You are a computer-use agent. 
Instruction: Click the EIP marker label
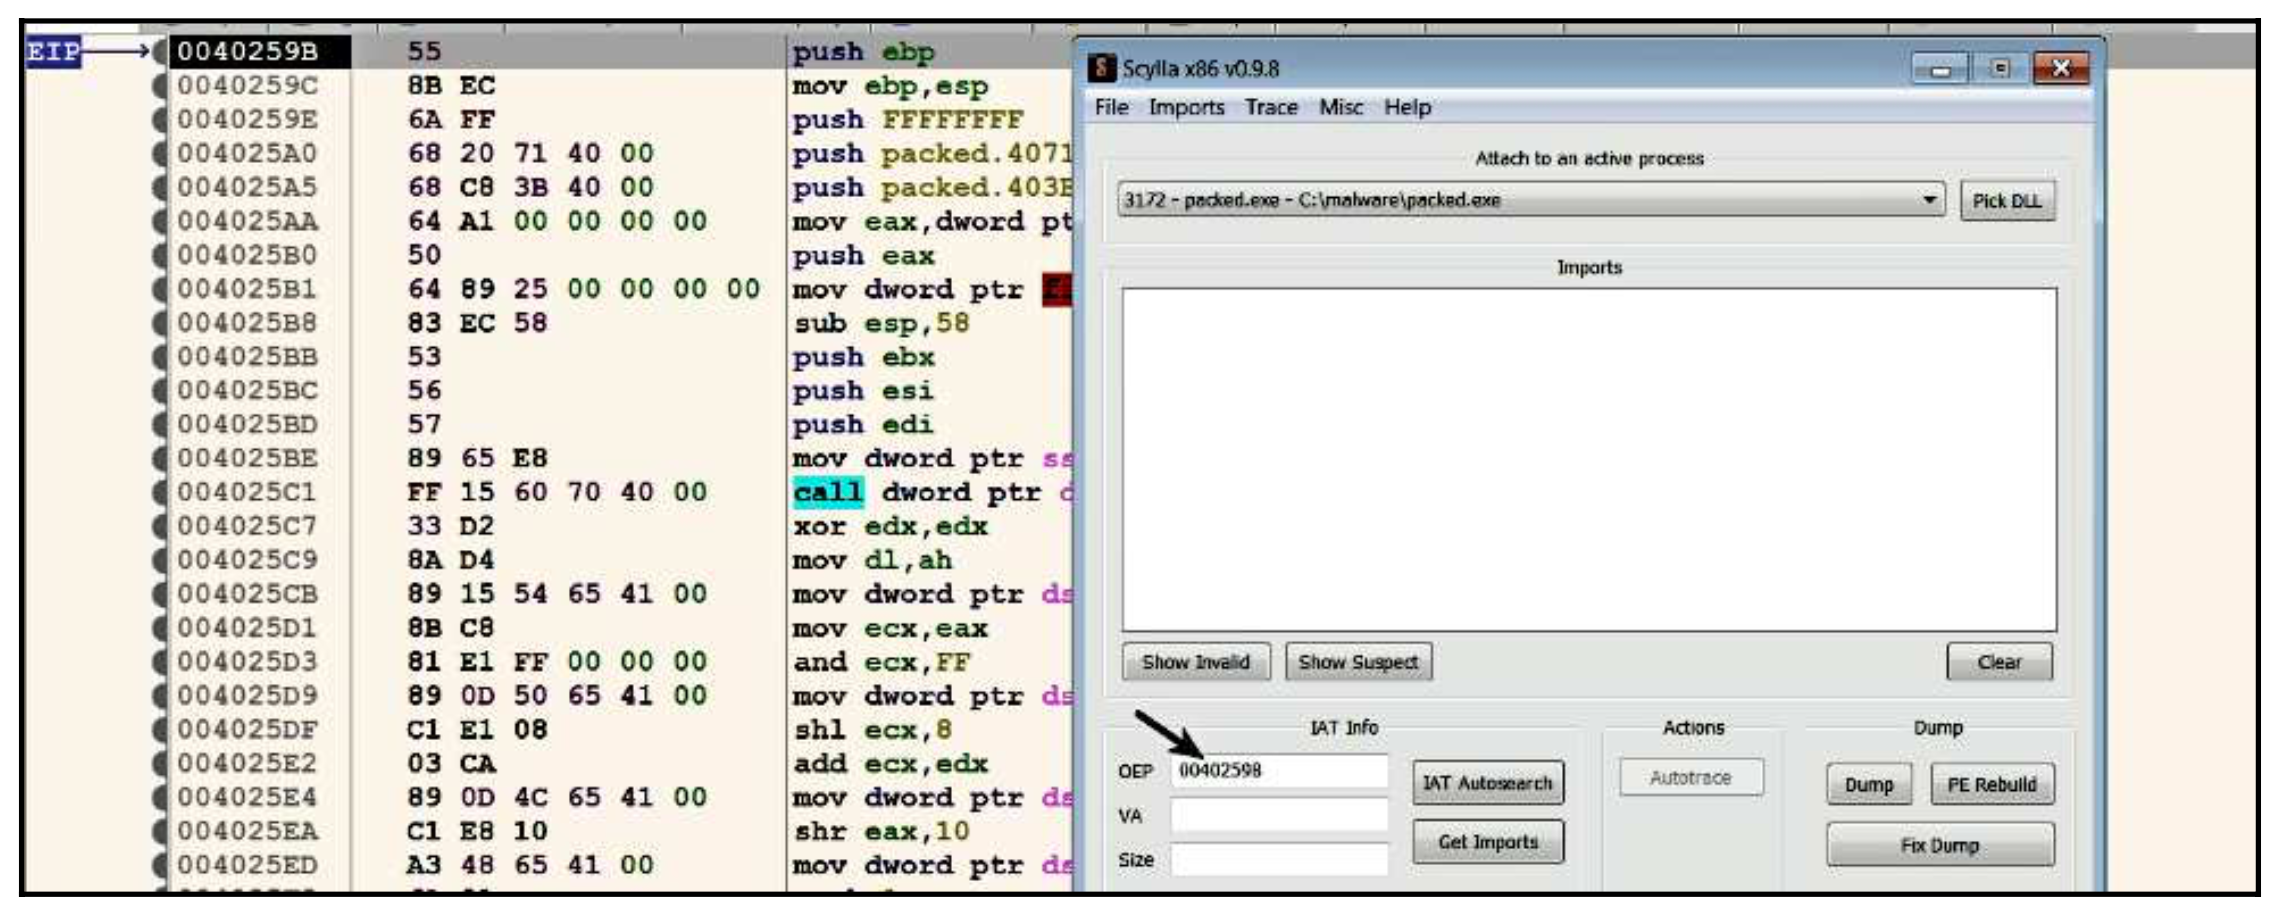[53, 51]
